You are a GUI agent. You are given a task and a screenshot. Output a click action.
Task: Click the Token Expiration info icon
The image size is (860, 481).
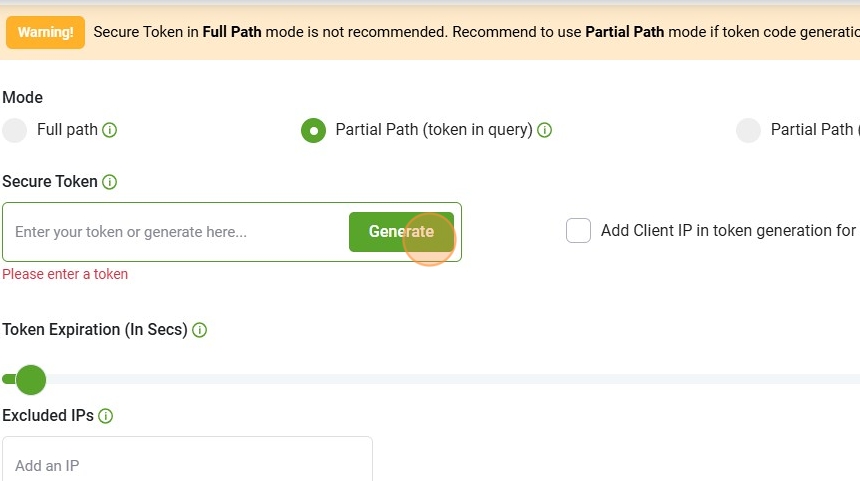(200, 330)
